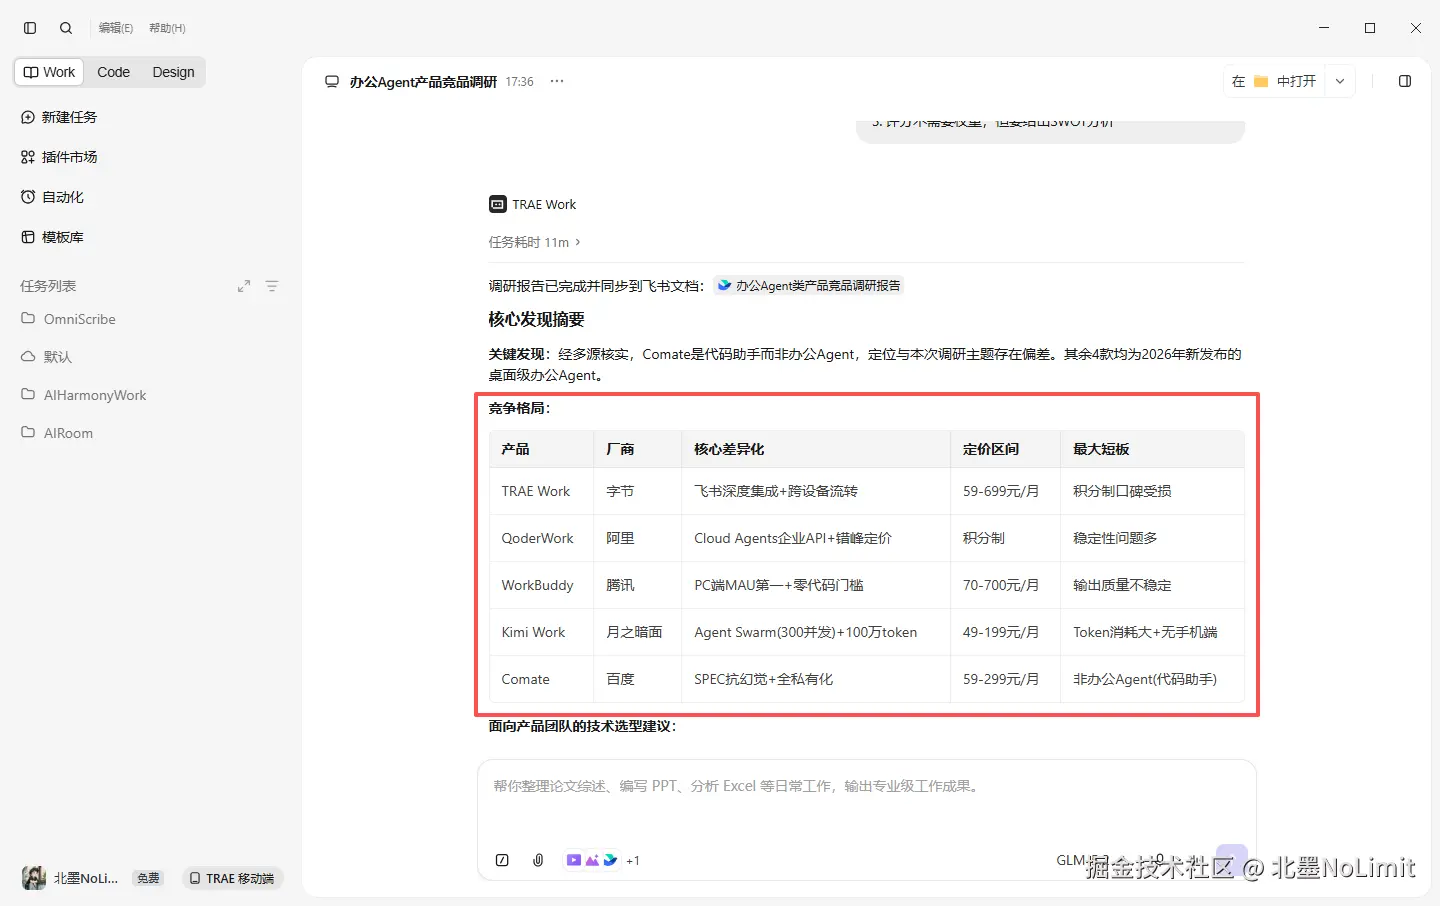This screenshot has width=1440, height=906.
Task: Click the monitor icon beside the task title
Action: tap(332, 82)
